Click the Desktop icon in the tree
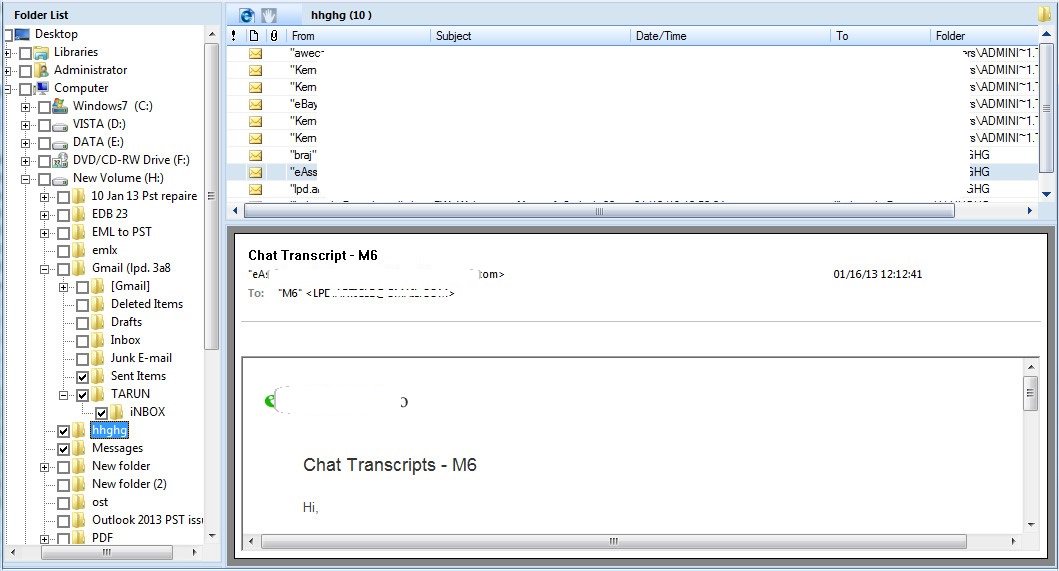 [22, 34]
